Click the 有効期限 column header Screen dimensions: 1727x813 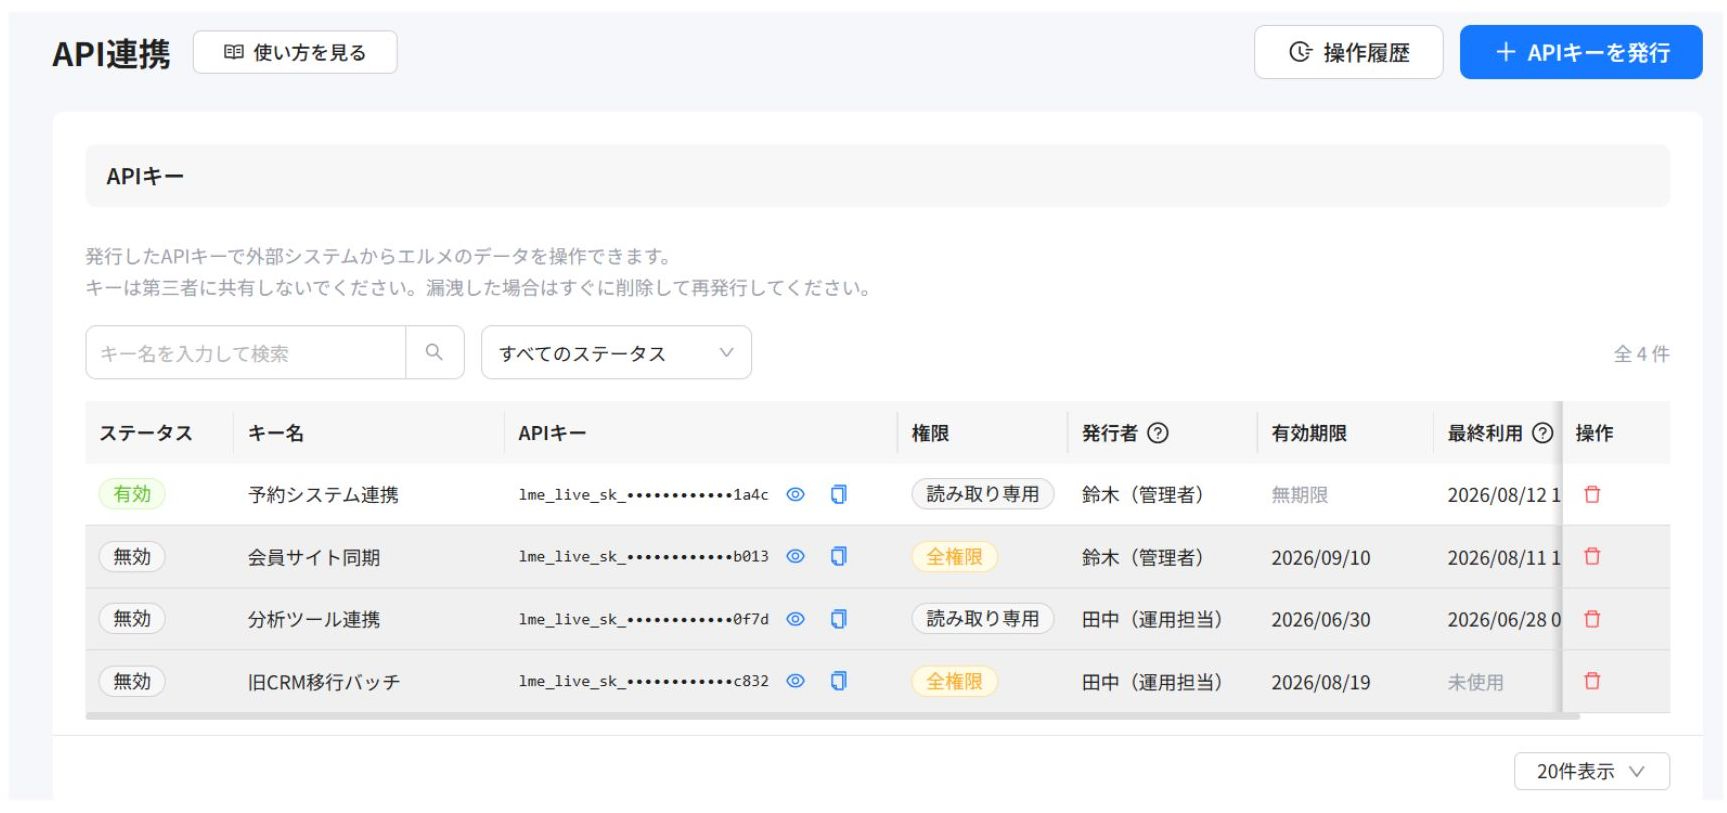coord(1309,433)
